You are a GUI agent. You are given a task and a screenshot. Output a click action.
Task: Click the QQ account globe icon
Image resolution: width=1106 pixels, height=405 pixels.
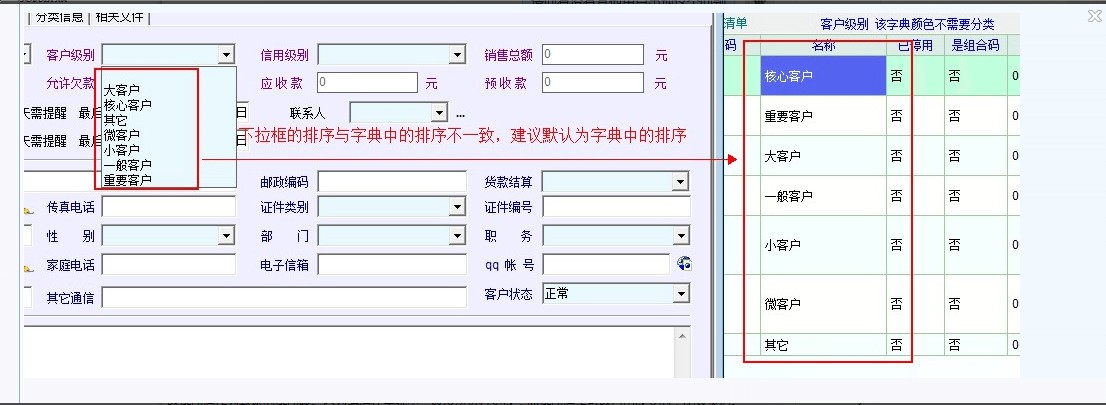684,264
